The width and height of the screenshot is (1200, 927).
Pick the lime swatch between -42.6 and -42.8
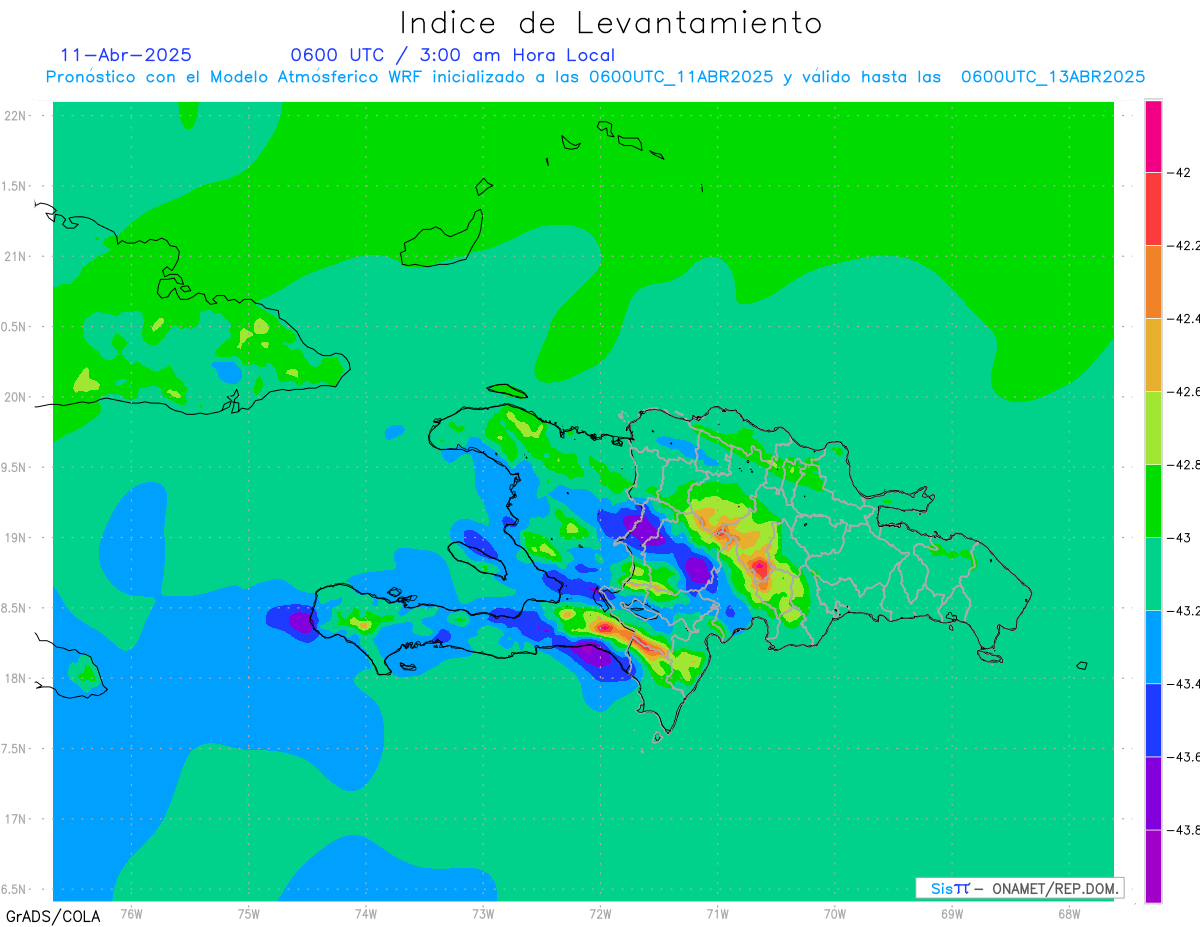tap(1153, 428)
